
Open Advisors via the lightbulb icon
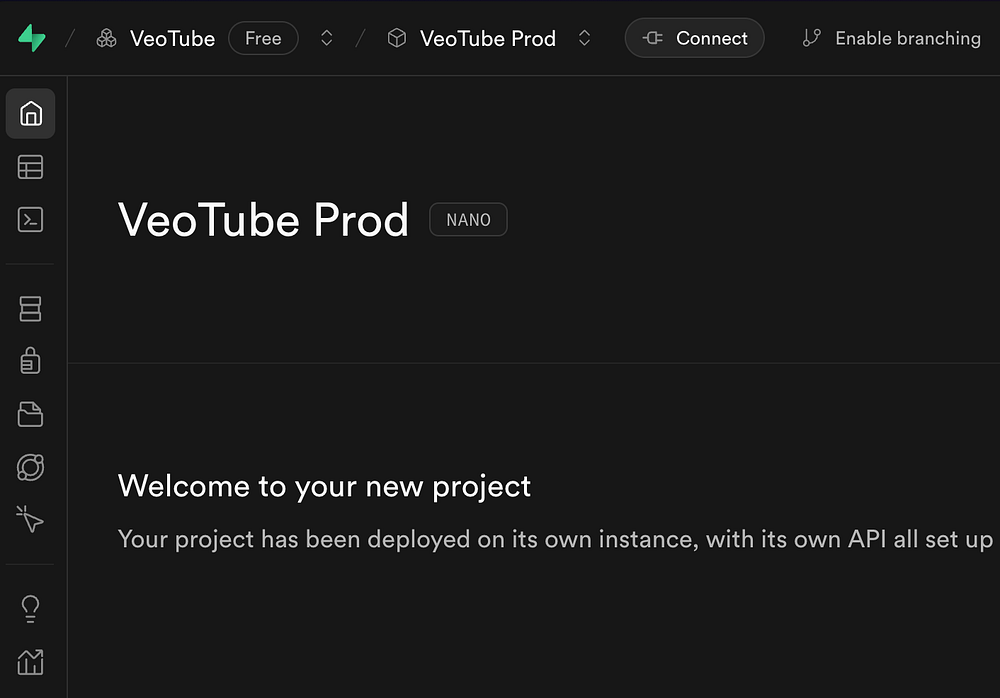click(x=31, y=608)
